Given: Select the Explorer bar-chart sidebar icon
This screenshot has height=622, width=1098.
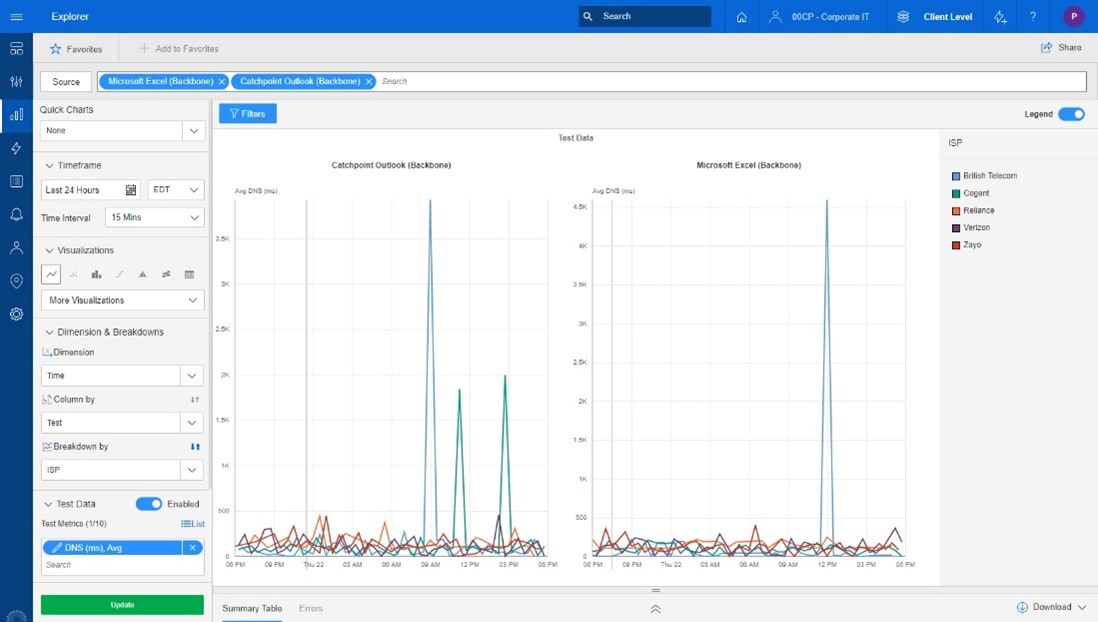Looking at the screenshot, I should coord(16,115).
